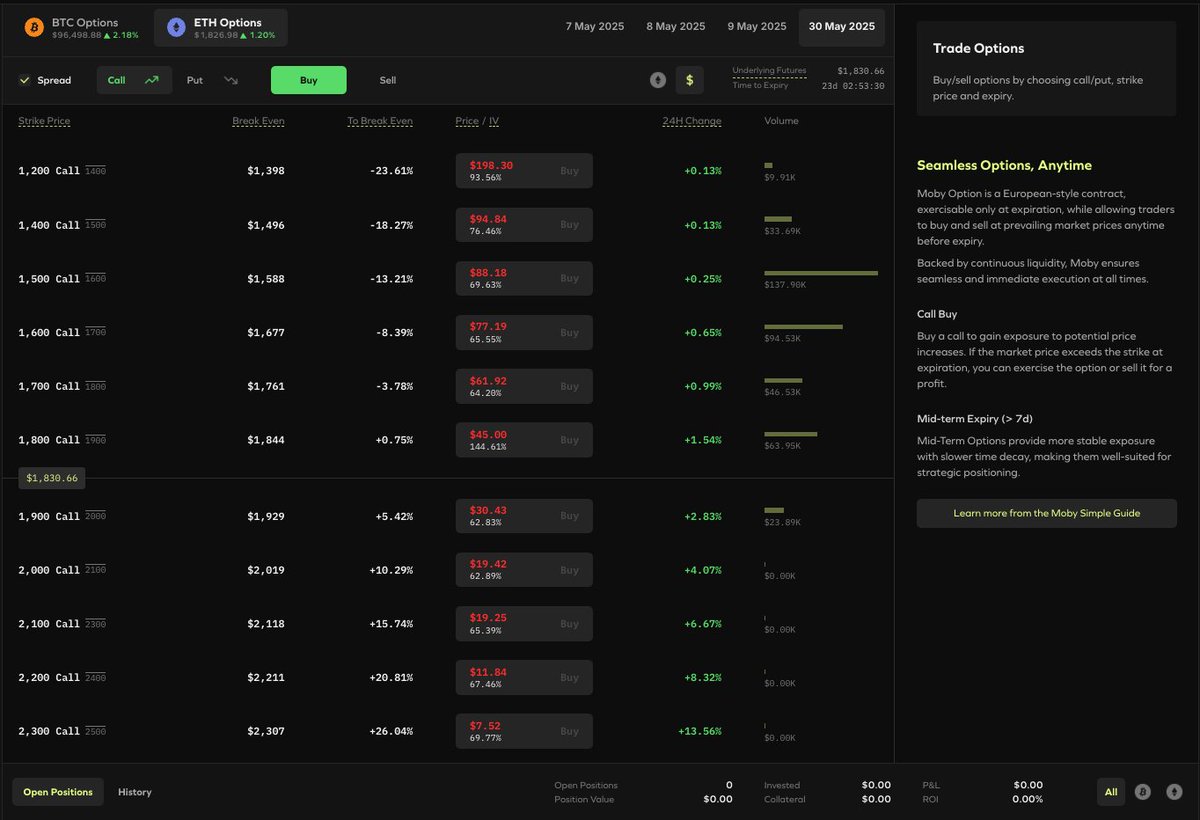Buy the 1,600 Call at $77.19
Viewport: 1200px width, 820px height.
(x=524, y=333)
